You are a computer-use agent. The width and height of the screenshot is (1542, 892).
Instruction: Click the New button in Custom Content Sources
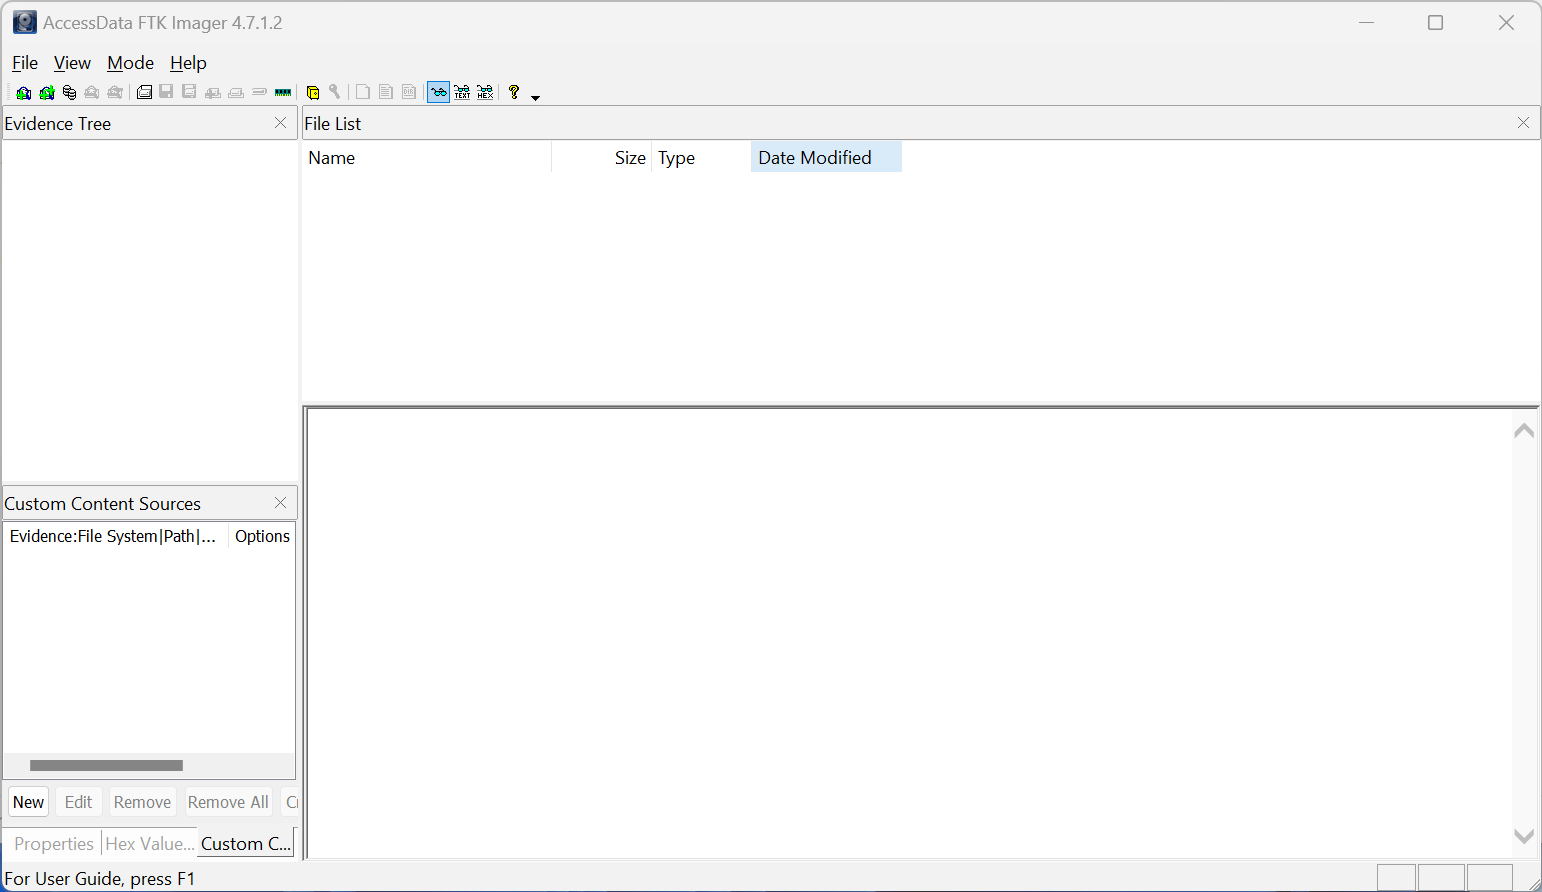pyautogui.click(x=29, y=802)
